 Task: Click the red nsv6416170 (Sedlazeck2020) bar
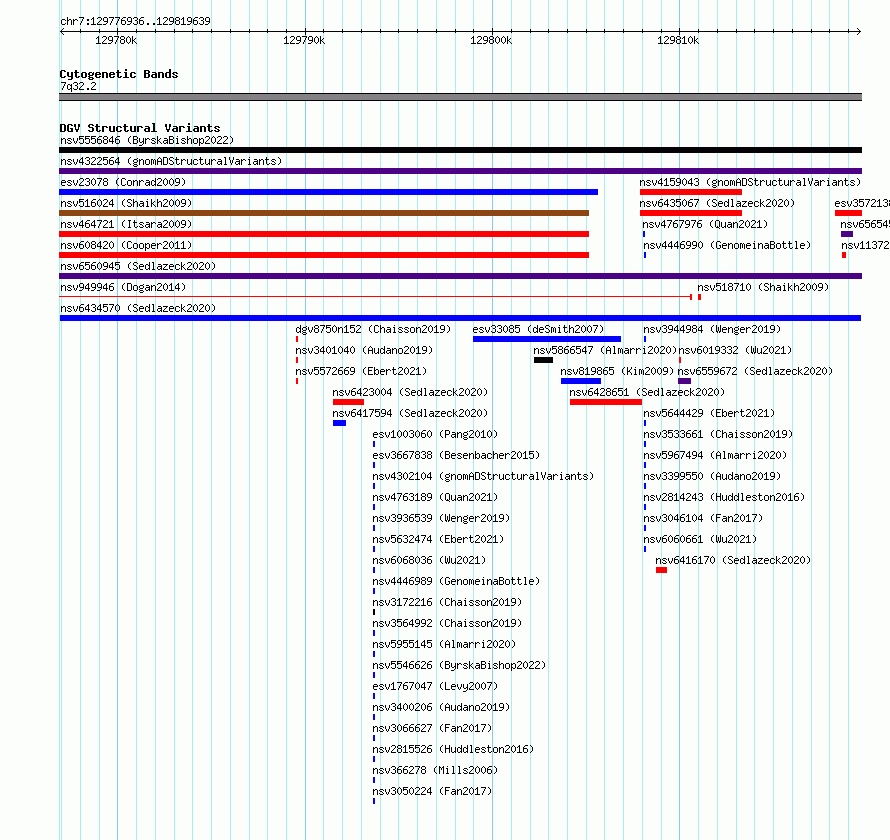(x=661, y=570)
